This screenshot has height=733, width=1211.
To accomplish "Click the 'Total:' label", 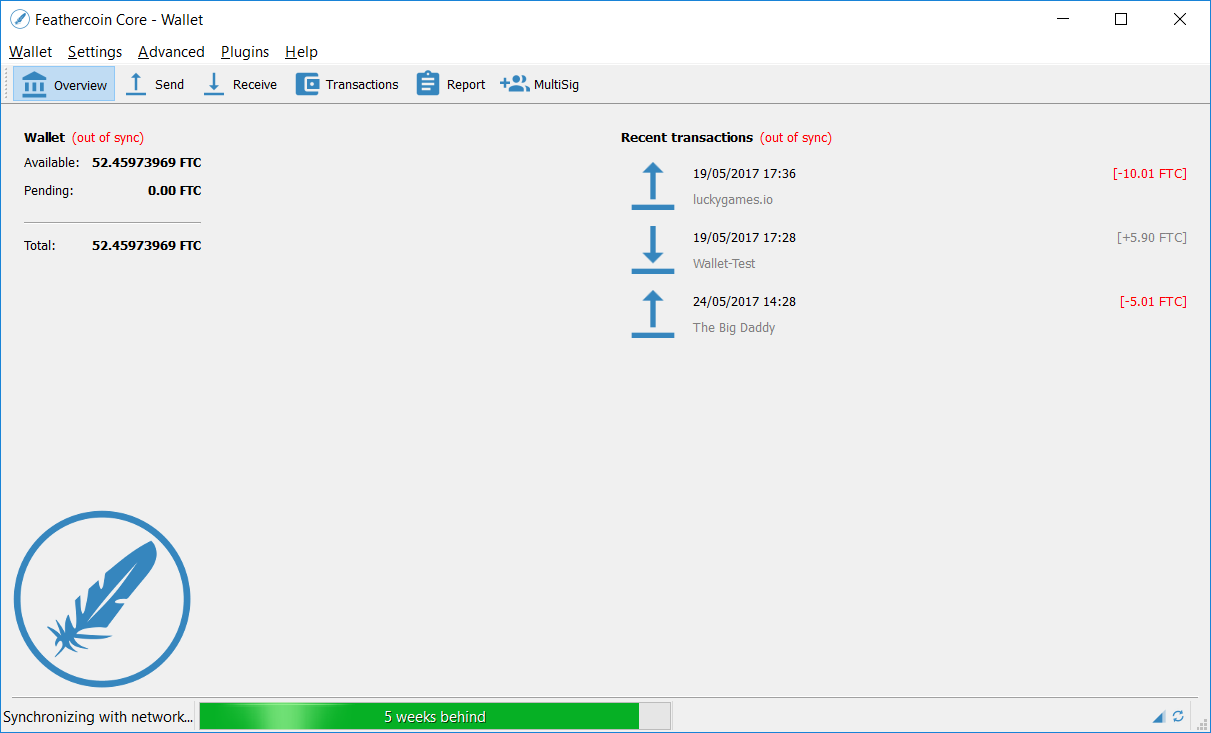I will tap(40, 246).
